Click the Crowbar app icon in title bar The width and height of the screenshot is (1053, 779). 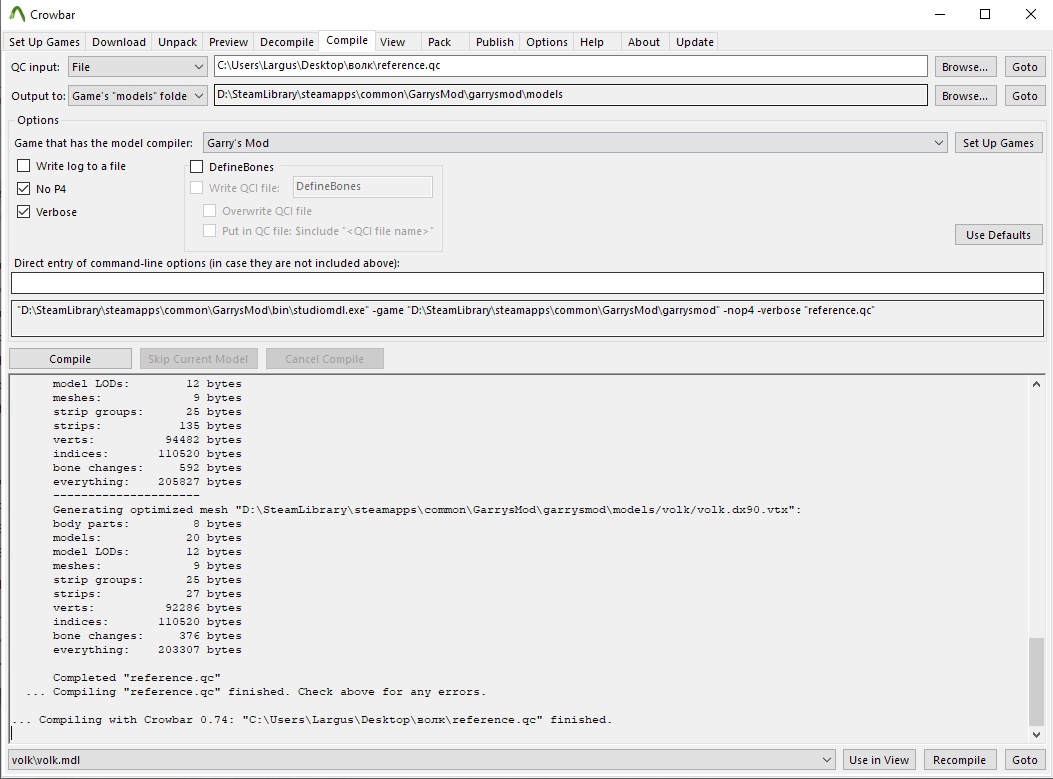coord(17,14)
